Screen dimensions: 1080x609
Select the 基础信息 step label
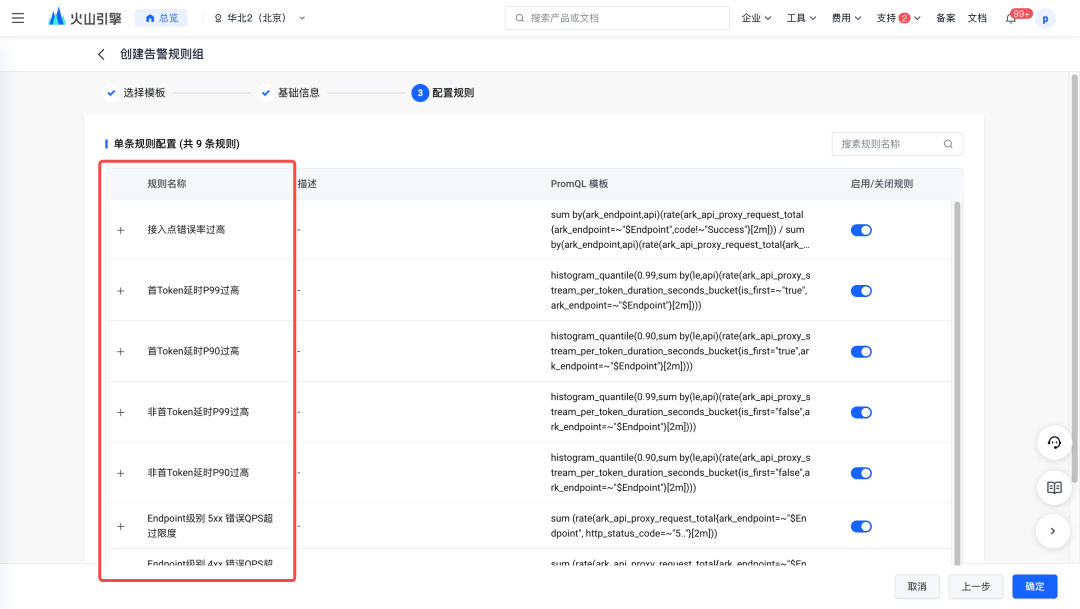pos(298,92)
